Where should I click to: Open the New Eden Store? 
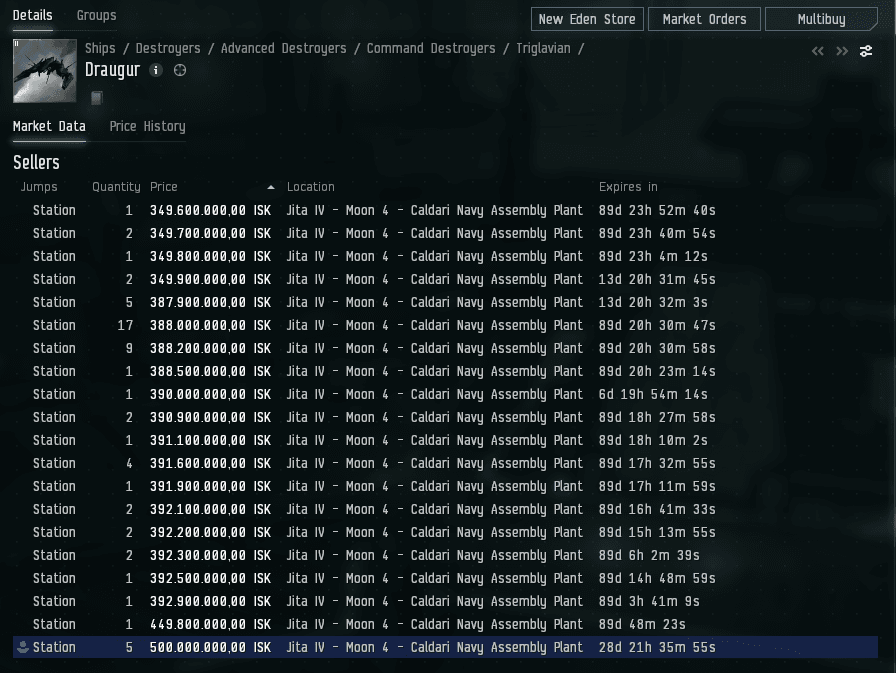click(586, 19)
